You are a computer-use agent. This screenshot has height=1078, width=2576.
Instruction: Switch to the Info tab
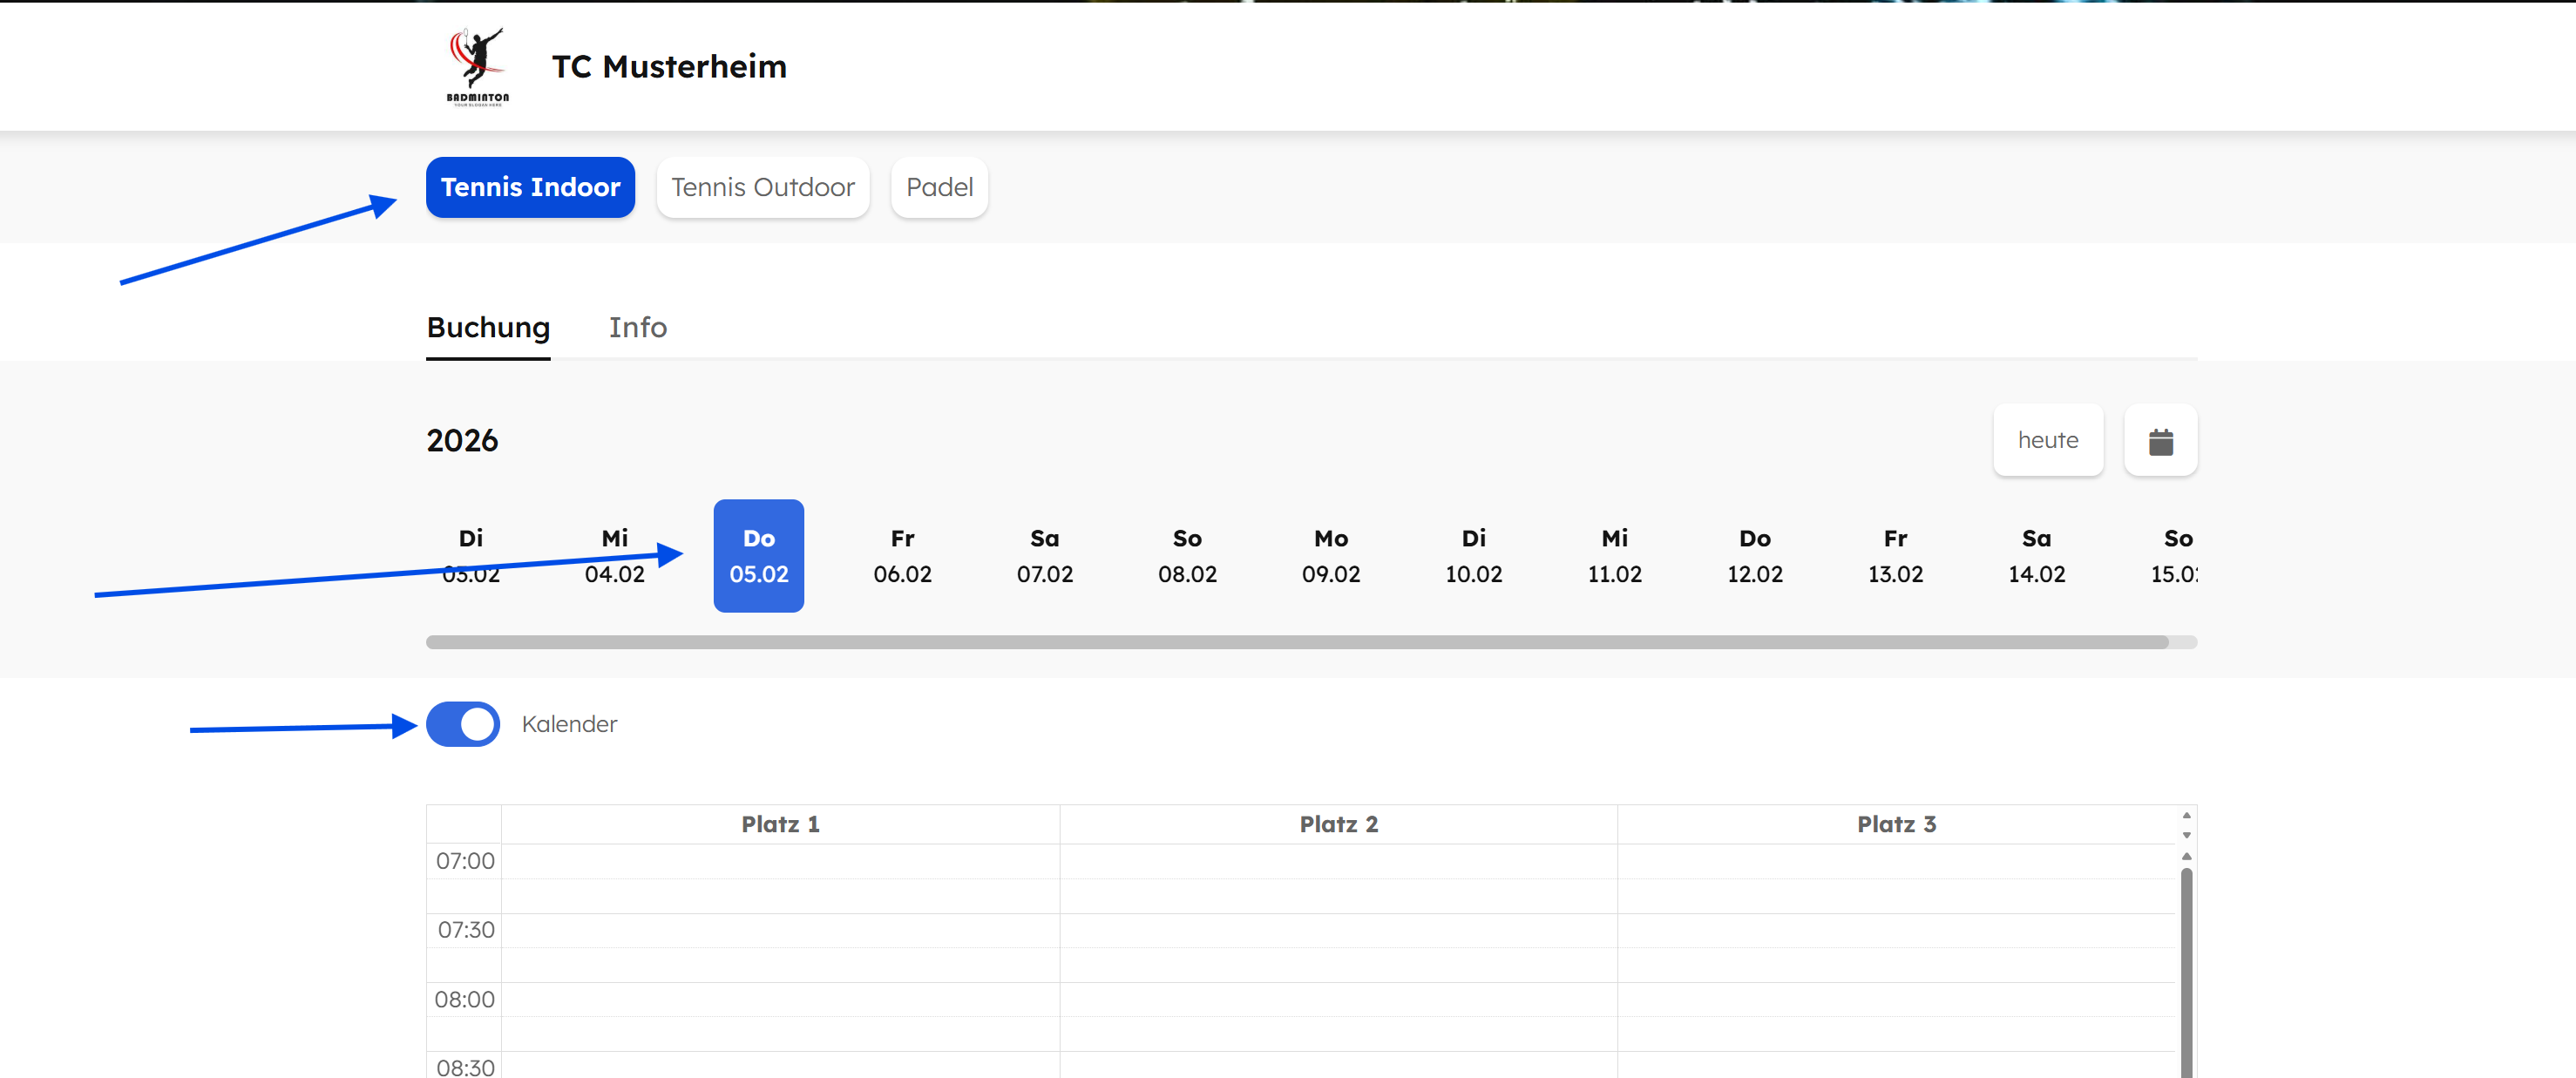(x=637, y=328)
